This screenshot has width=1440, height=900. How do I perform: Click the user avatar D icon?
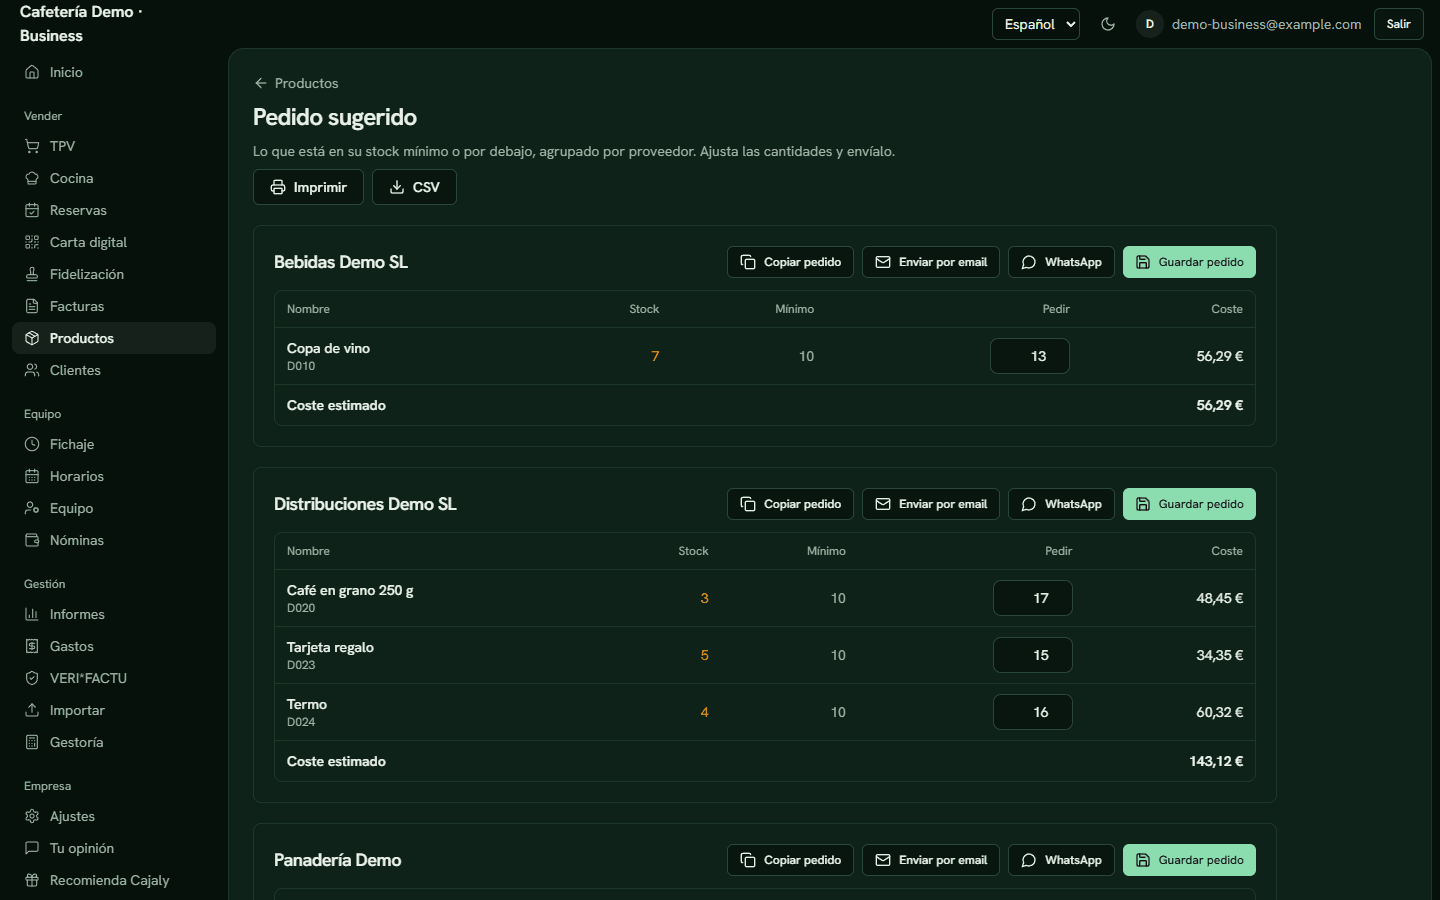(1150, 24)
